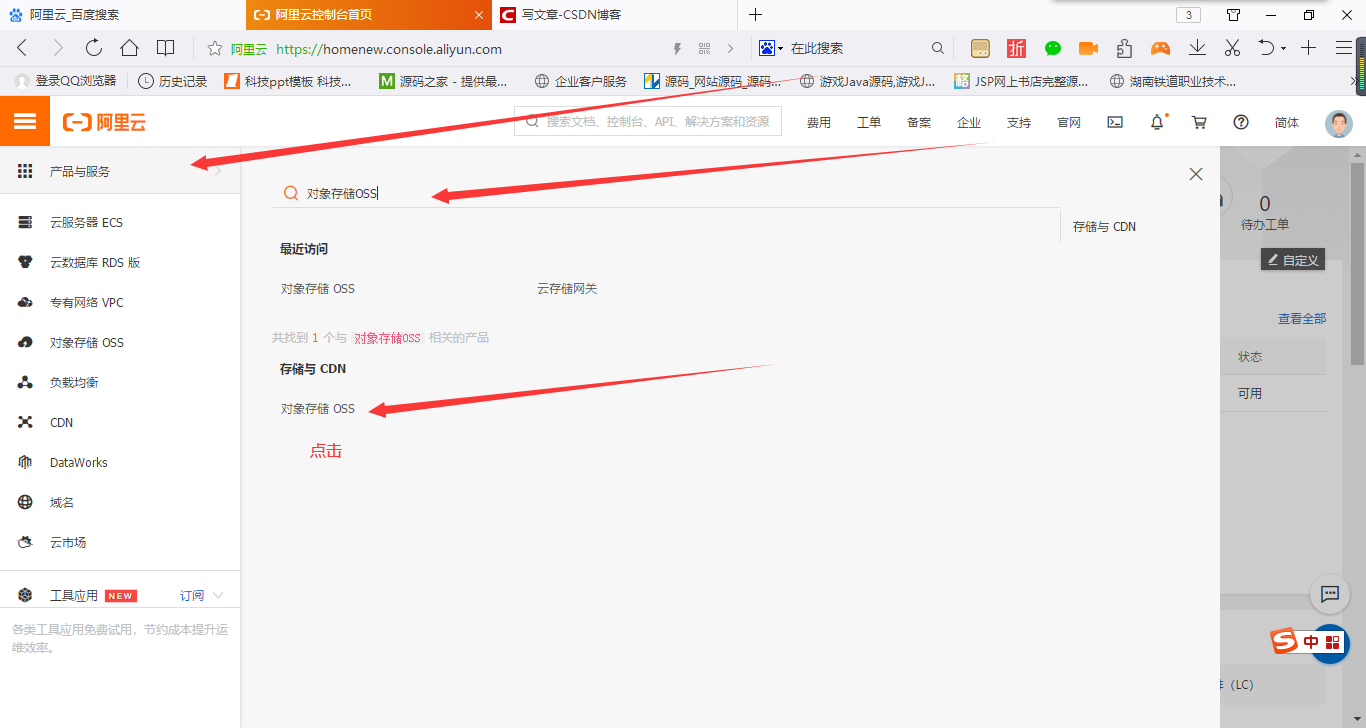The height and width of the screenshot is (728, 1366).
Task: Open the help question mark icon
Action: [x=1241, y=122]
